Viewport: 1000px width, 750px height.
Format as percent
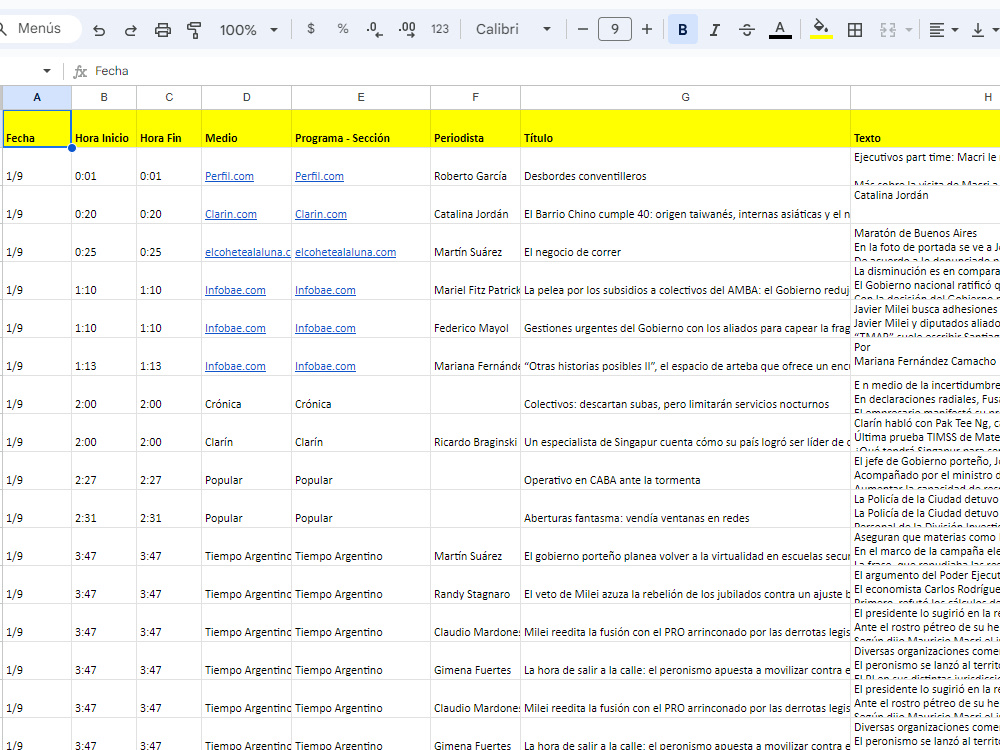click(342, 29)
